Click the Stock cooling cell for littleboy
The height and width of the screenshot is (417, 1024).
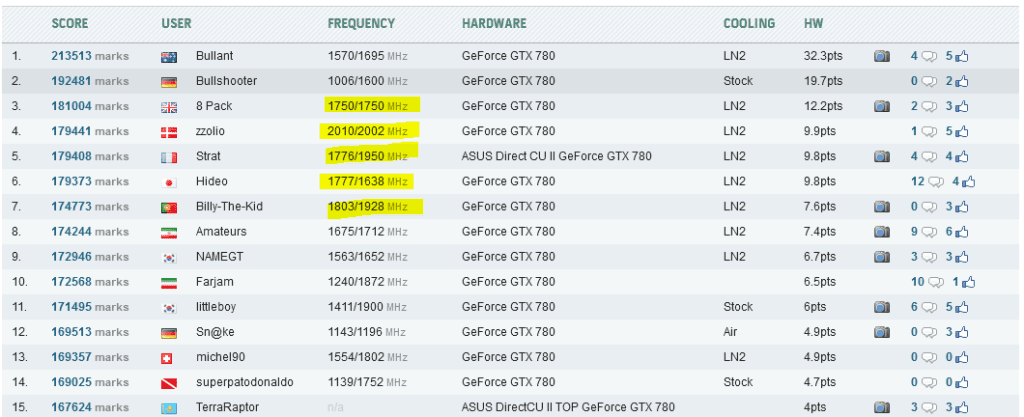[738, 307]
